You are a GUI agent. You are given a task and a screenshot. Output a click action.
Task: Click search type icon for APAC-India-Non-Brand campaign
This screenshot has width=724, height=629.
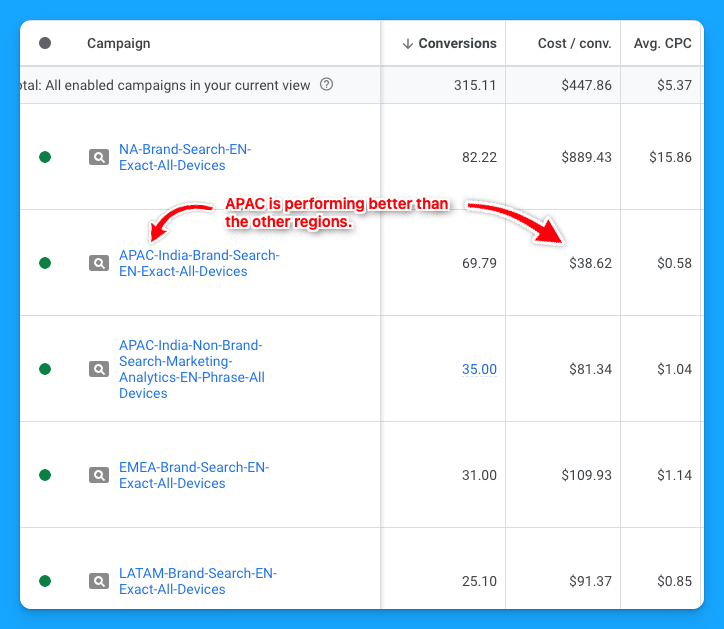point(99,369)
